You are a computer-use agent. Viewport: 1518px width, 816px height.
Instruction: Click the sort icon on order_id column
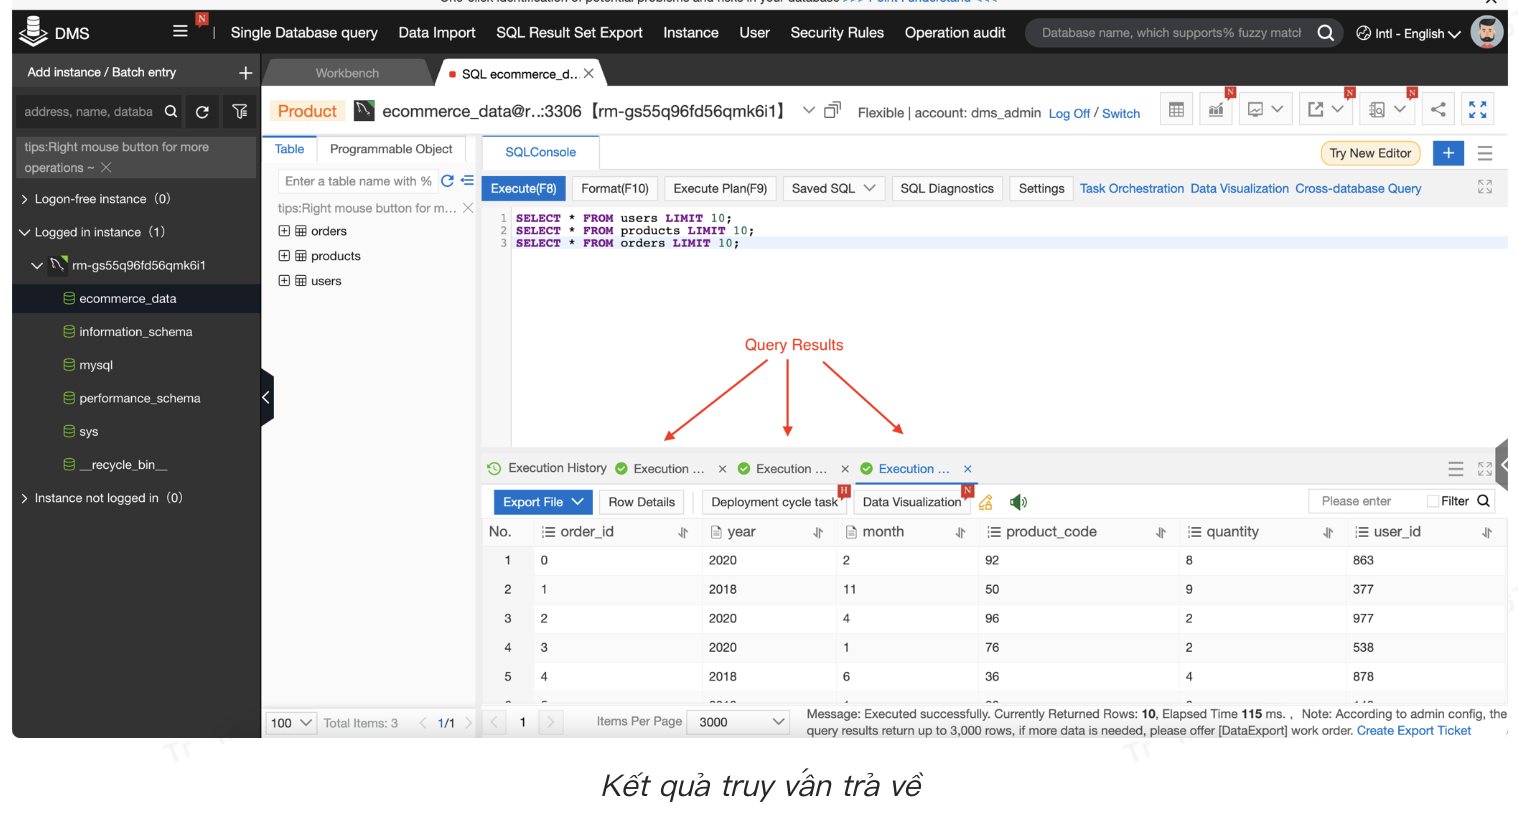(683, 533)
